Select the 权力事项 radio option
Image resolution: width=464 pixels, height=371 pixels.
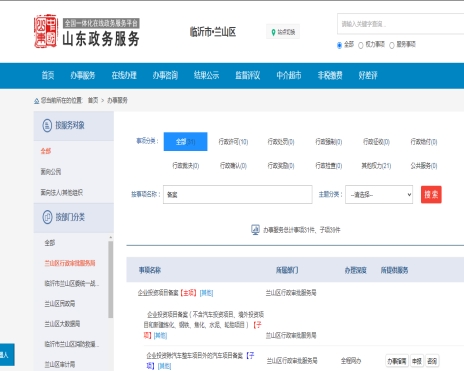pos(361,45)
